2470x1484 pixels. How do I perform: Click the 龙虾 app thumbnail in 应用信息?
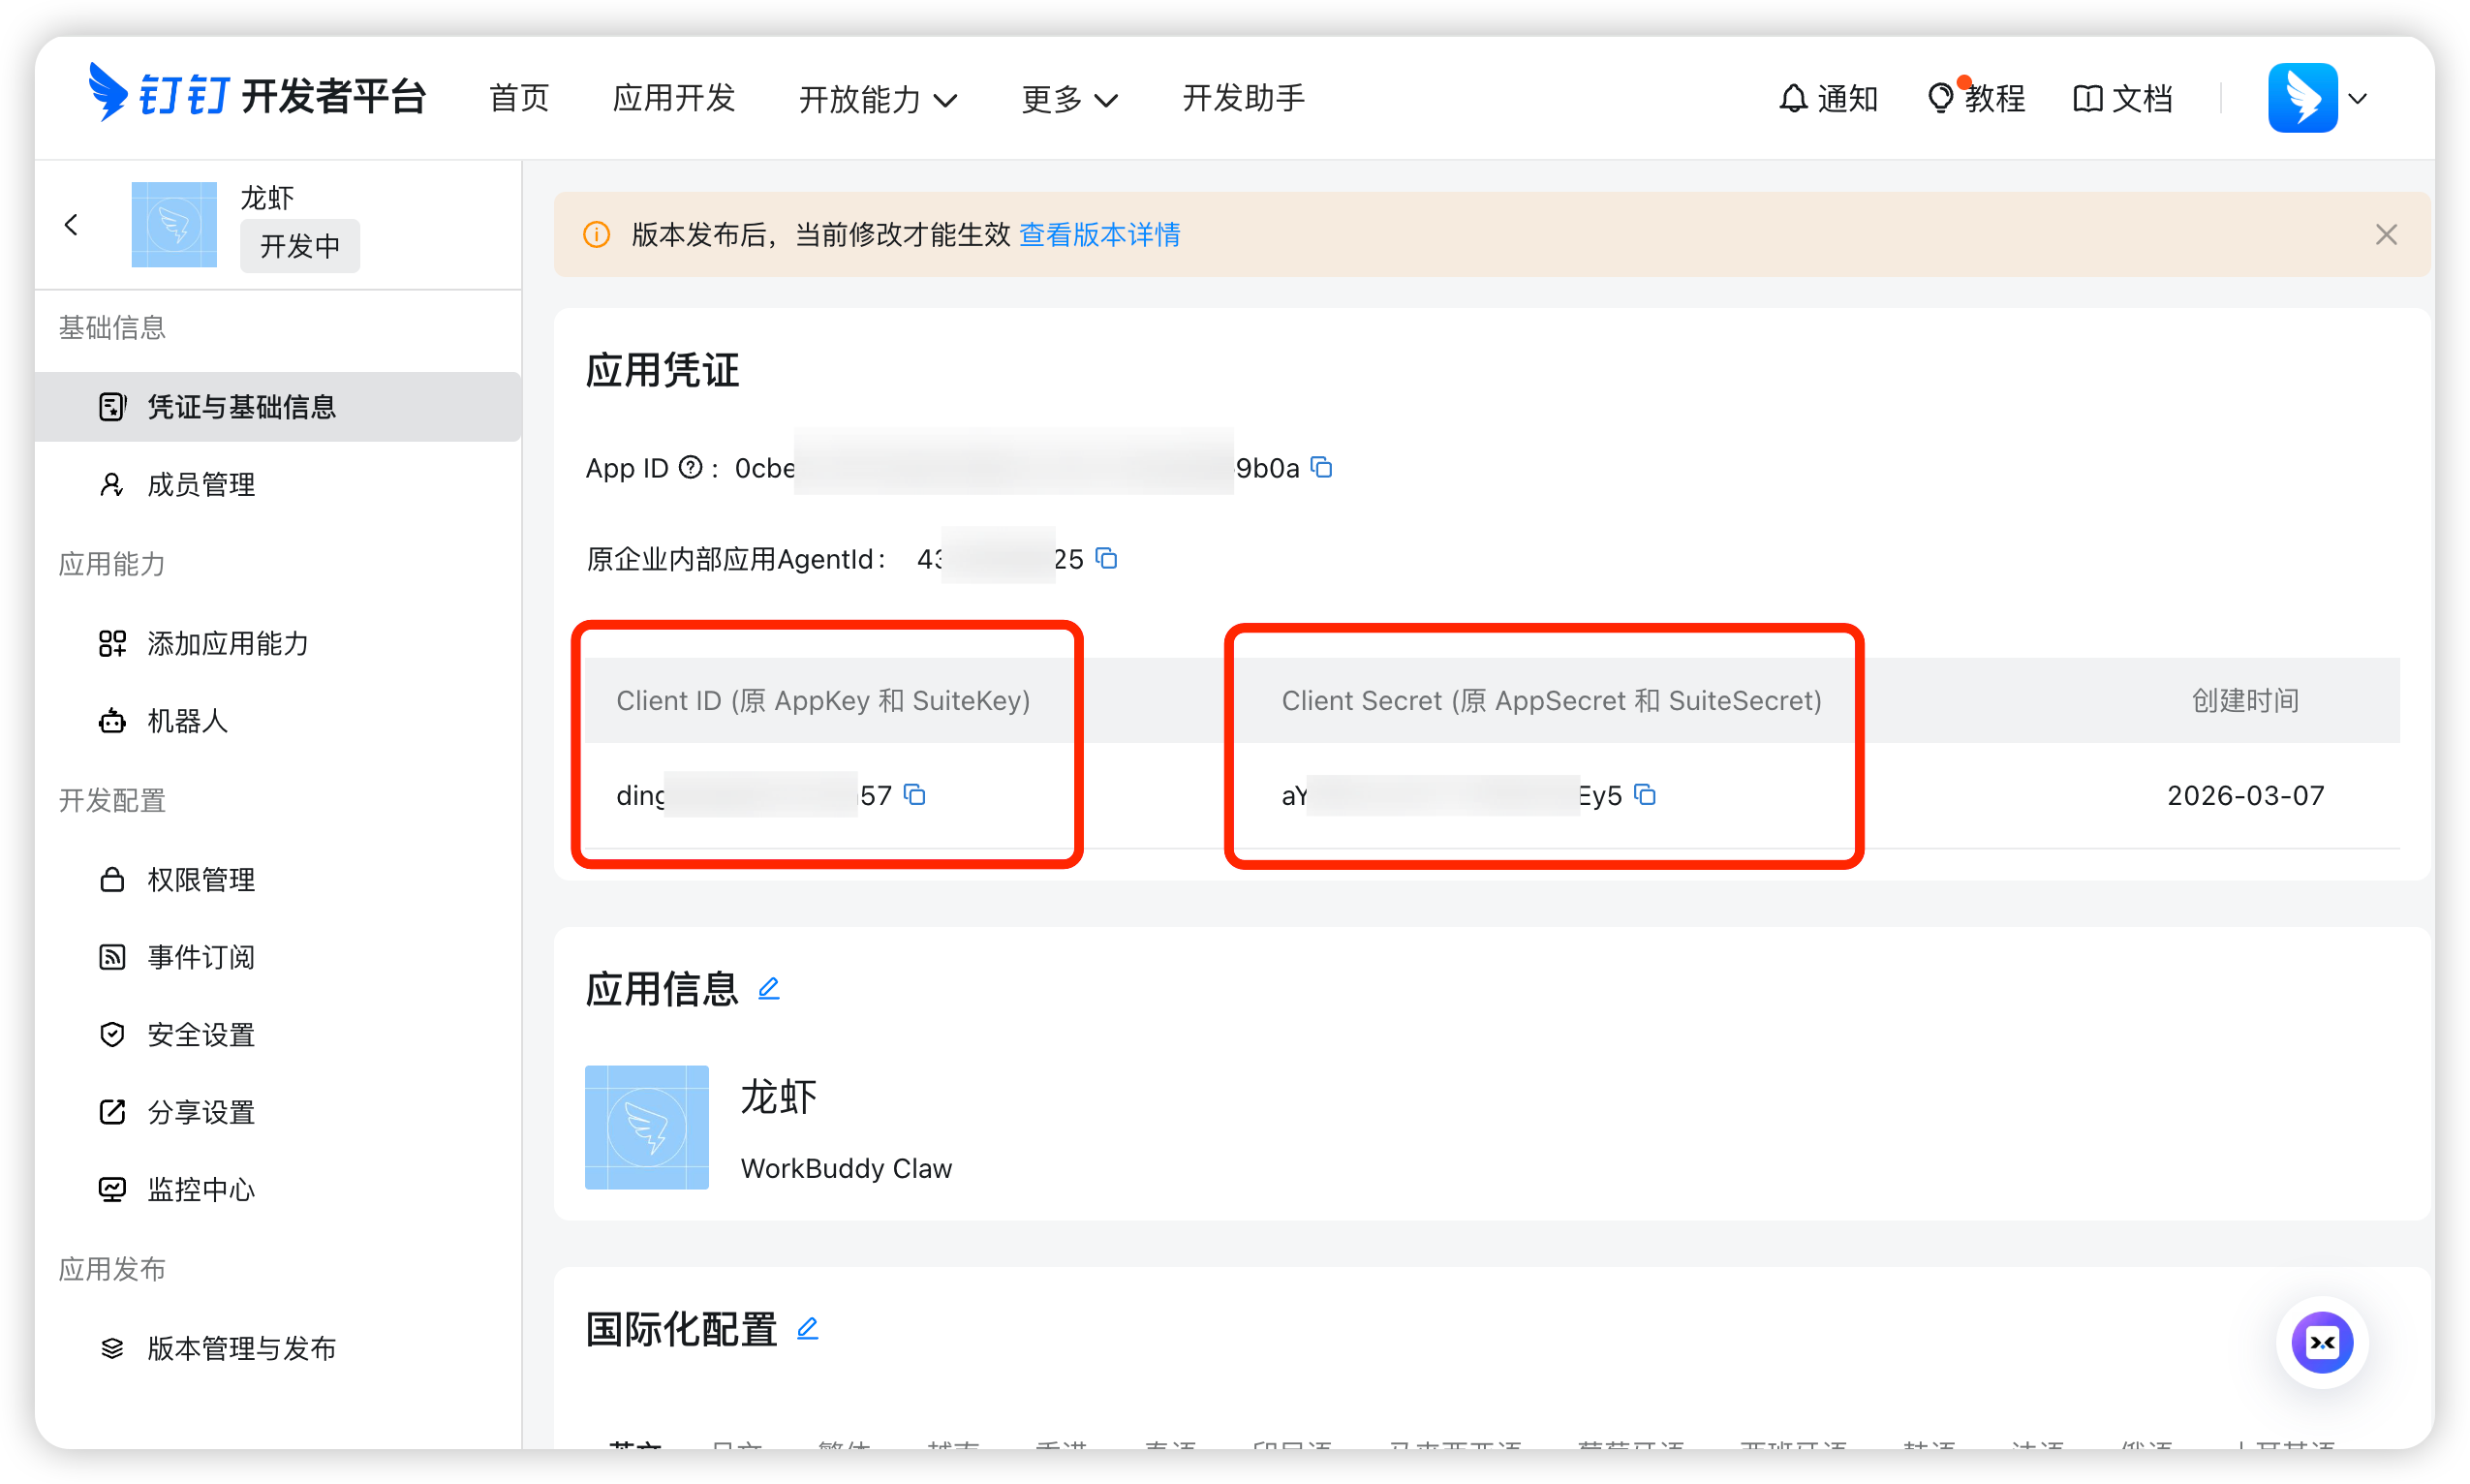pyautogui.click(x=647, y=1128)
